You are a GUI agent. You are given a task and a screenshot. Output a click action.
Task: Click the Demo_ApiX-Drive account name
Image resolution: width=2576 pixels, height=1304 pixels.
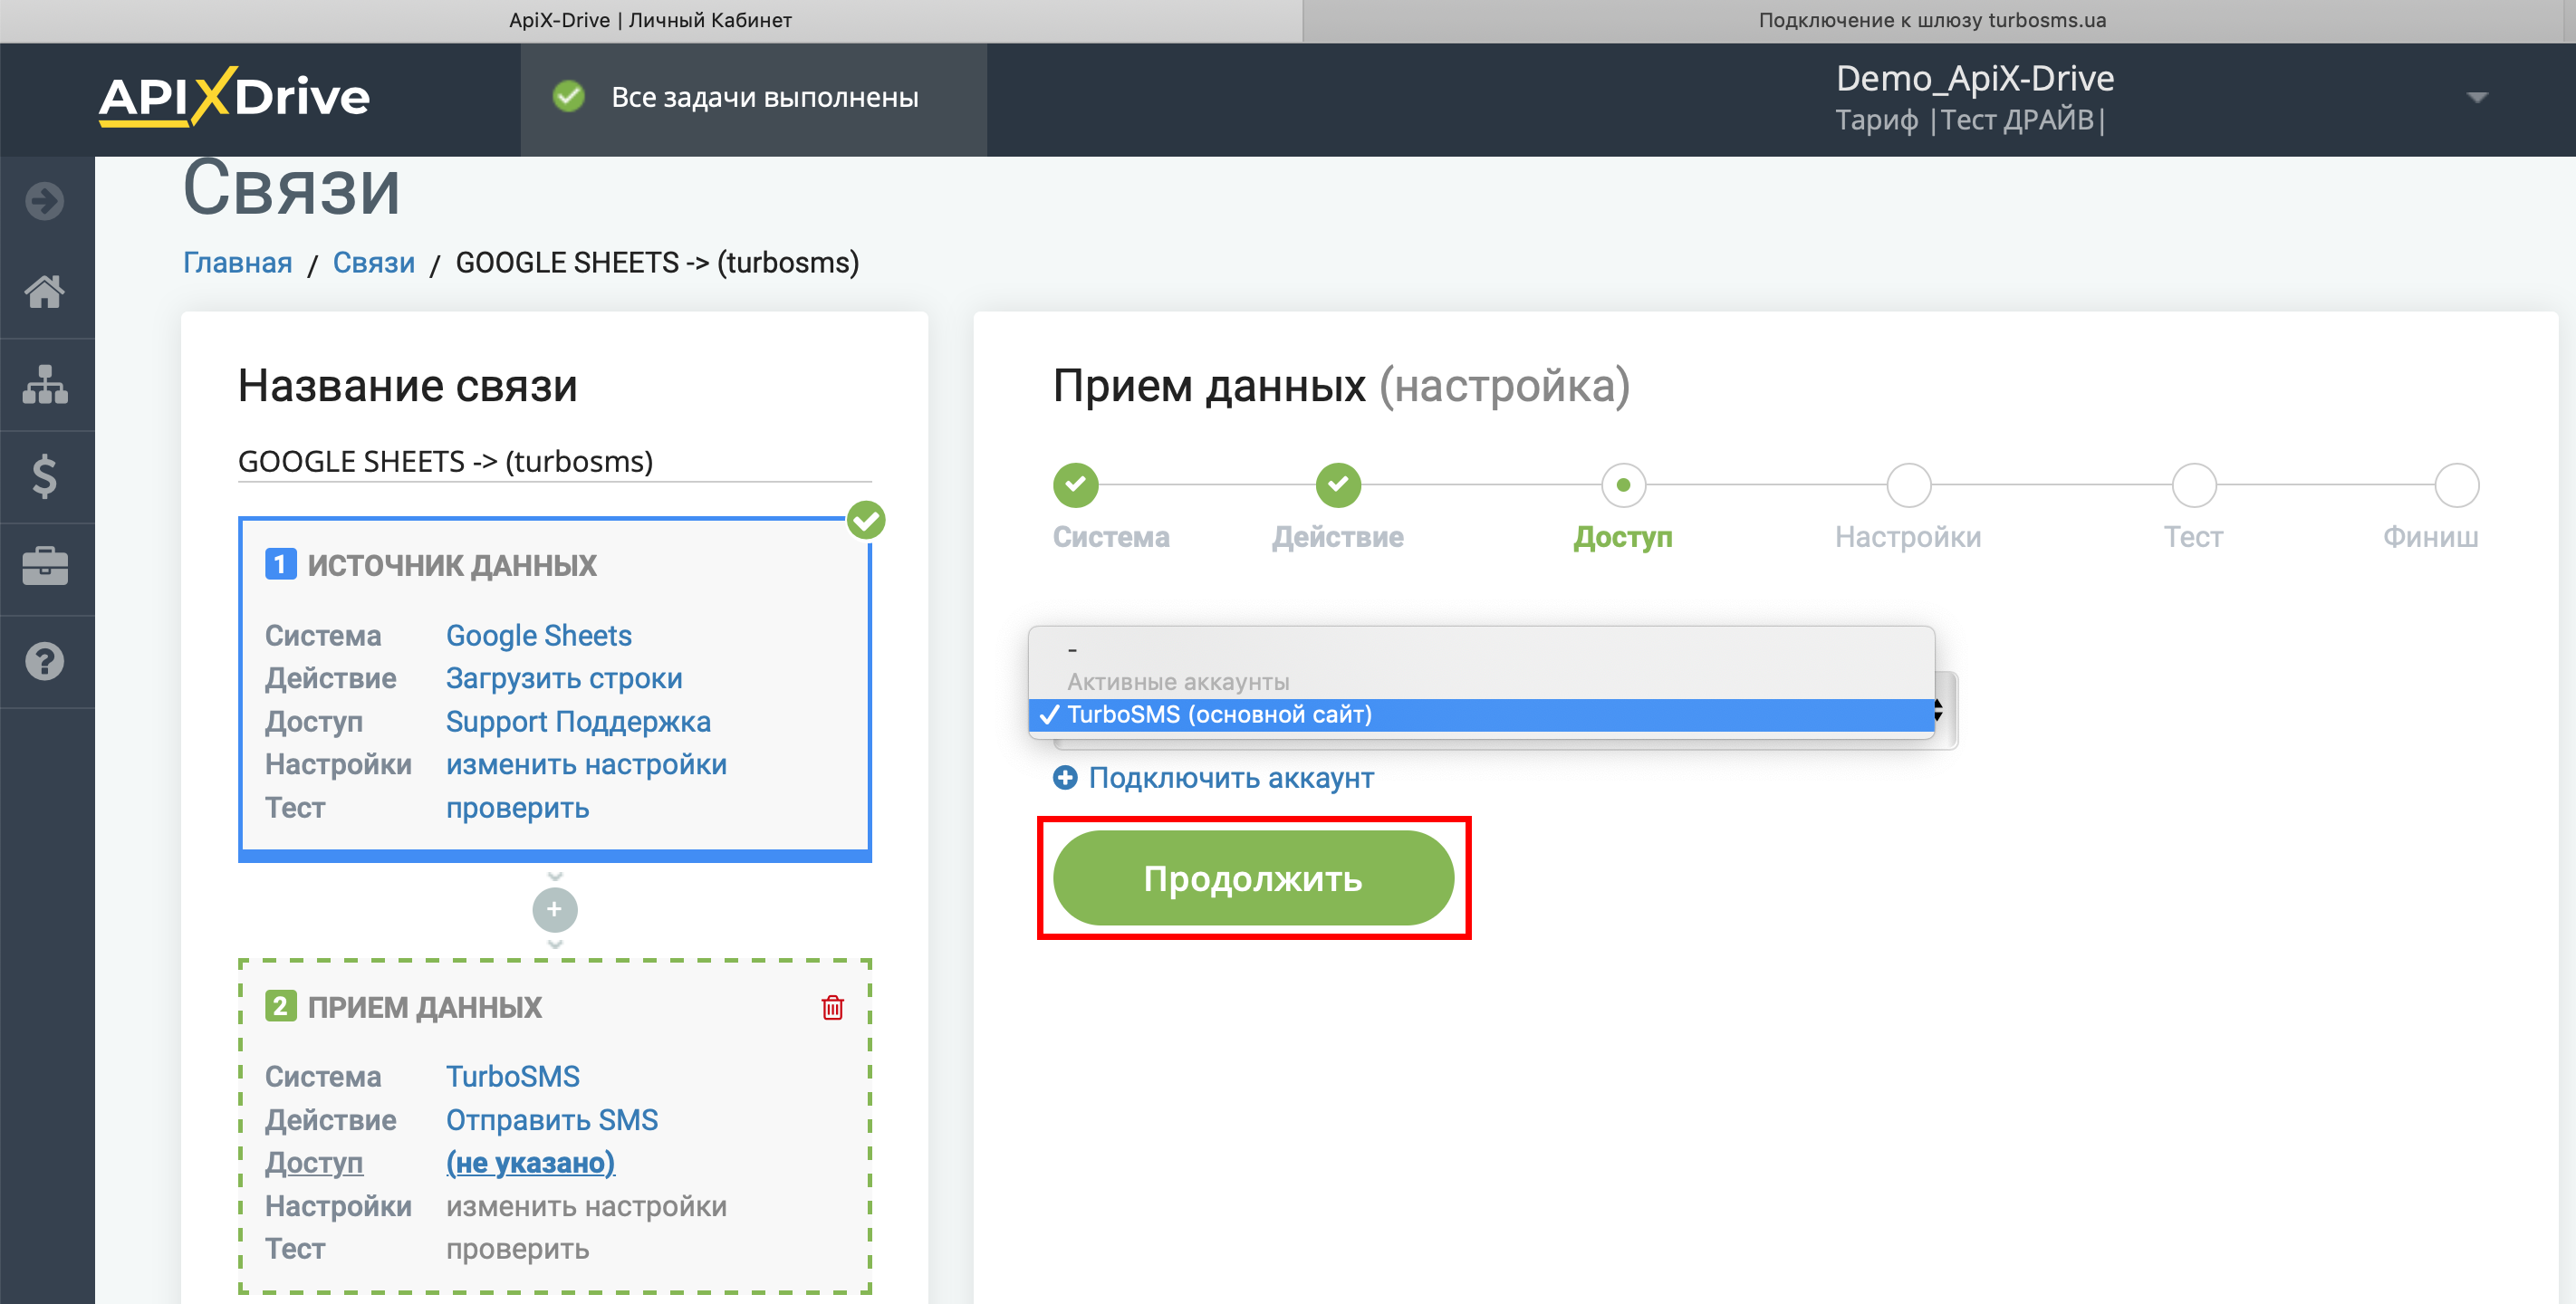[x=1974, y=78]
